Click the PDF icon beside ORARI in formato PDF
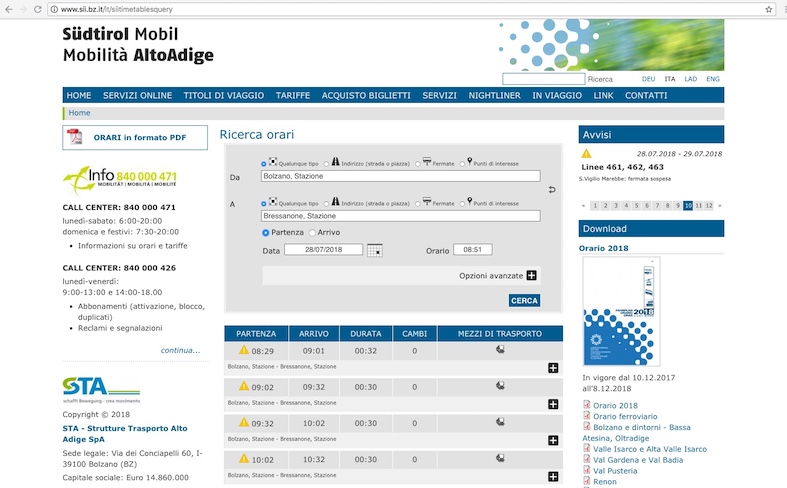The width and height of the screenshot is (787, 488). click(x=74, y=137)
